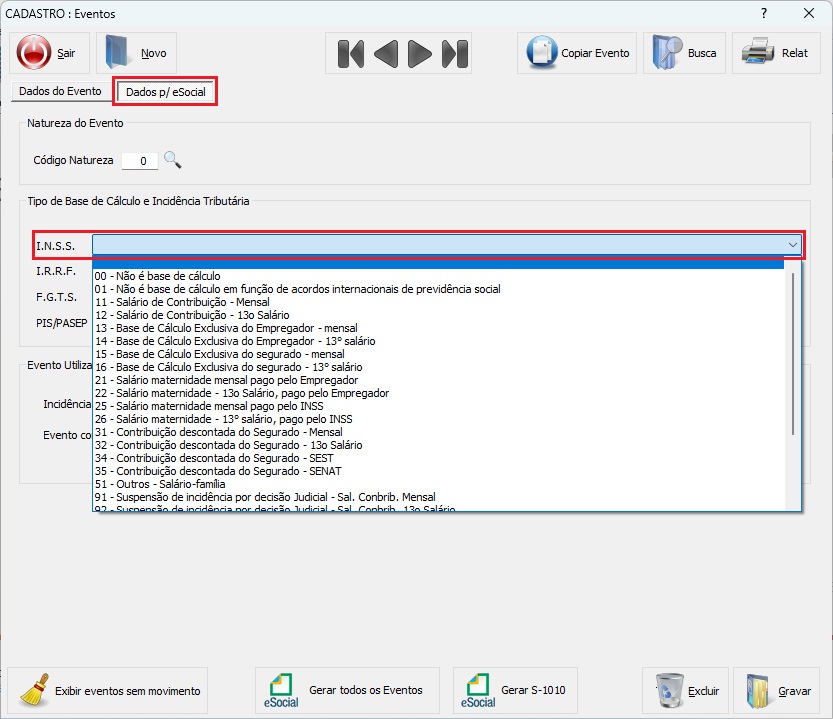The width and height of the screenshot is (833, 719).
Task: Collapse the I.N.S.S. dropdown arrow
Action: pyautogui.click(x=793, y=245)
